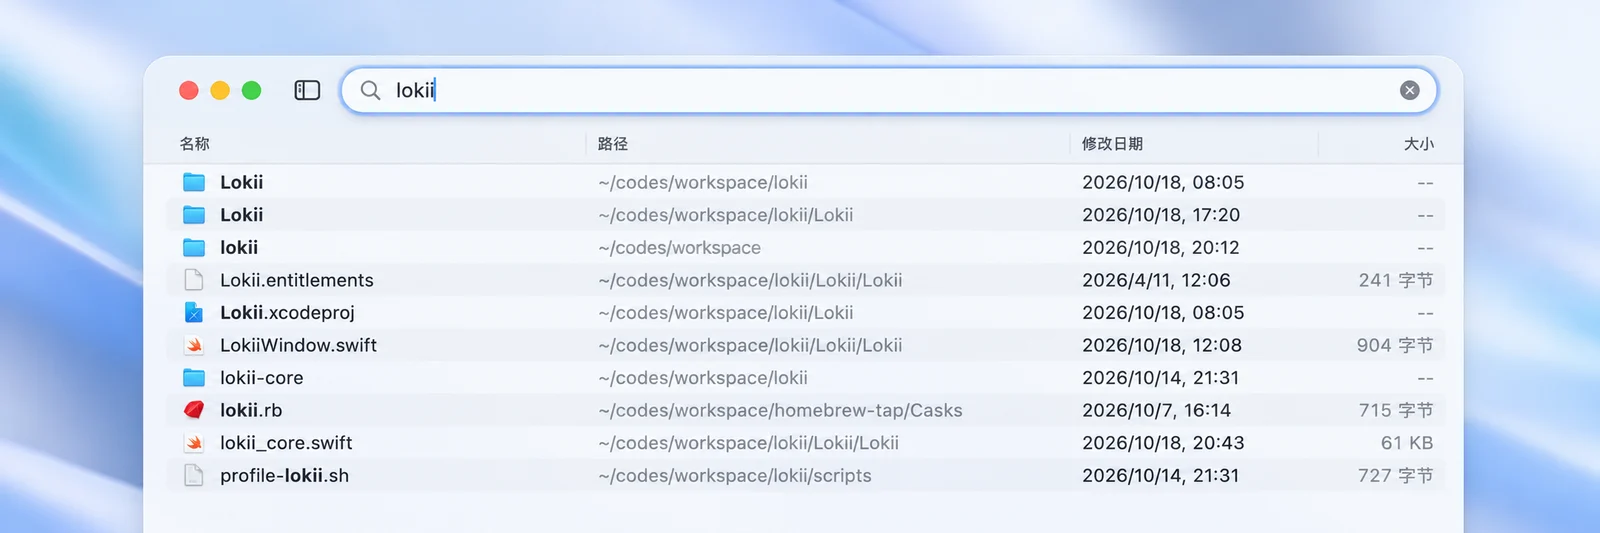Screen dimensions: 1600x533
Task: Click path of the Lokii.xcodeproj row
Action: click(726, 313)
